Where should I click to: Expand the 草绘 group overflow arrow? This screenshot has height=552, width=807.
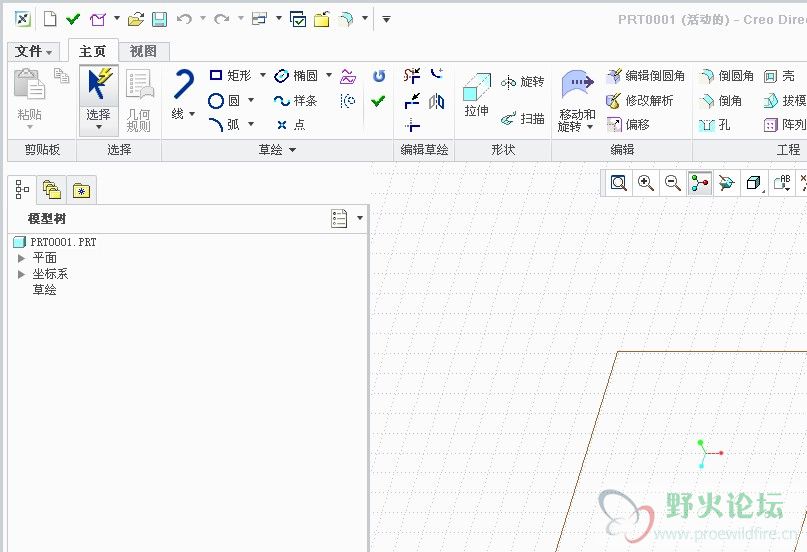point(292,150)
